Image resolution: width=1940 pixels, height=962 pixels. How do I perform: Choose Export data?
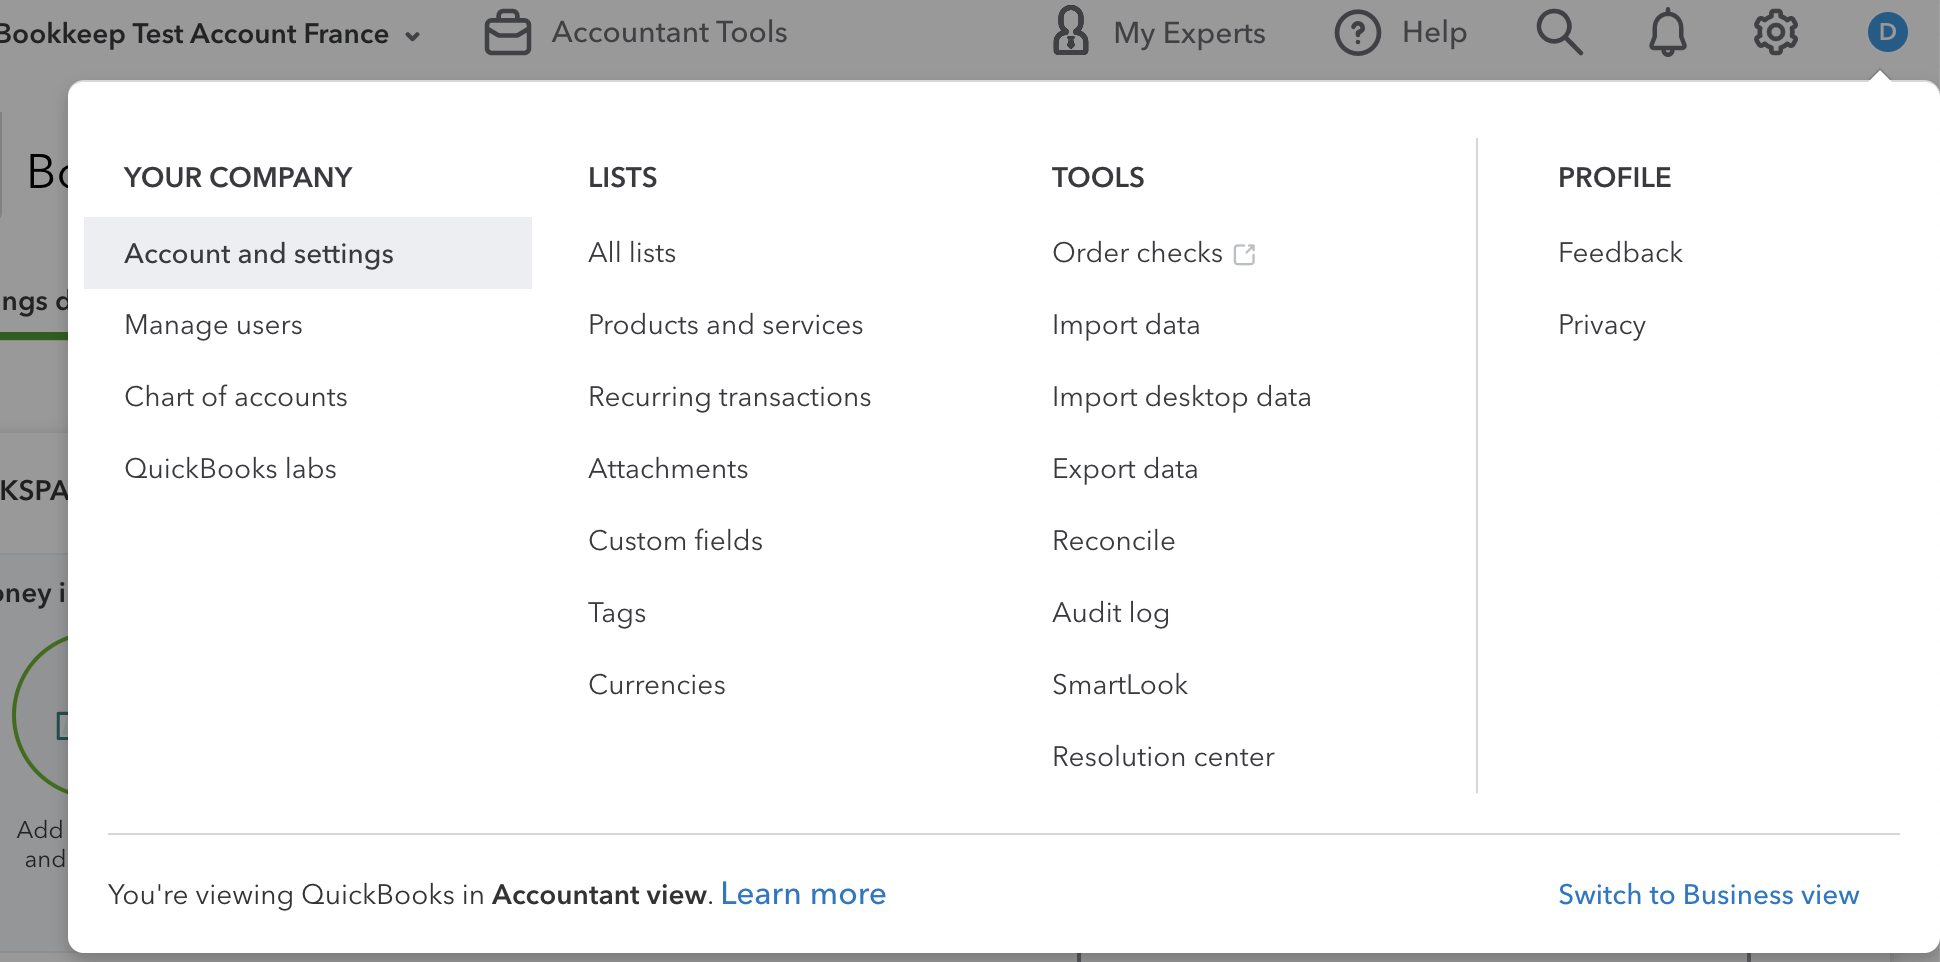[1125, 469]
